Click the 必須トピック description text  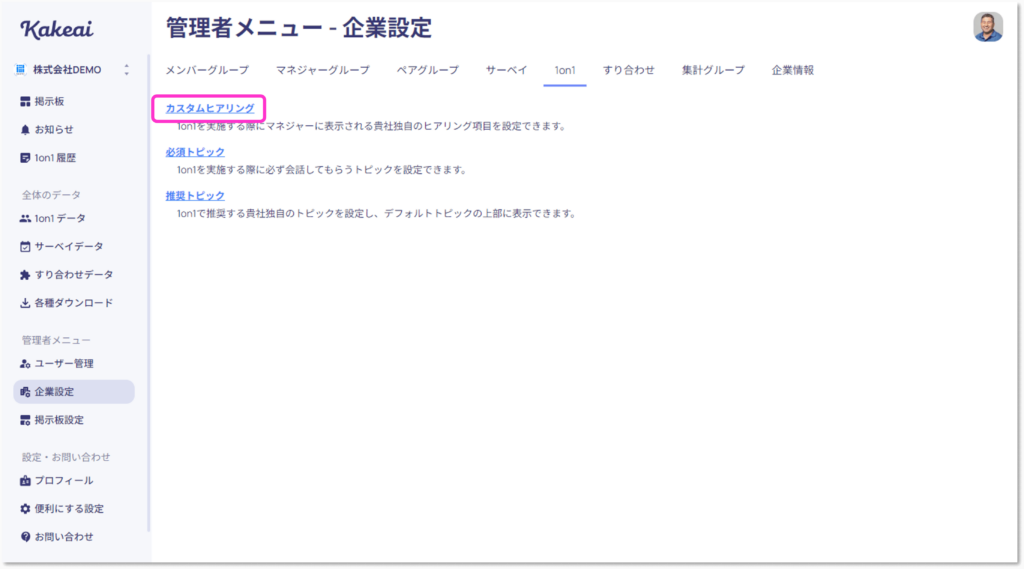coord(322,170)
